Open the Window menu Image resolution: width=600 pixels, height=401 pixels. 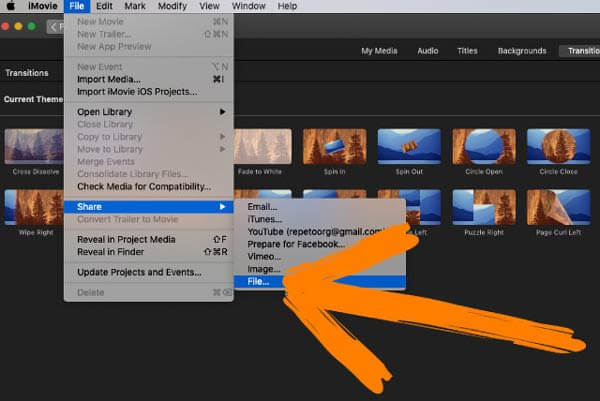(248, 6)
